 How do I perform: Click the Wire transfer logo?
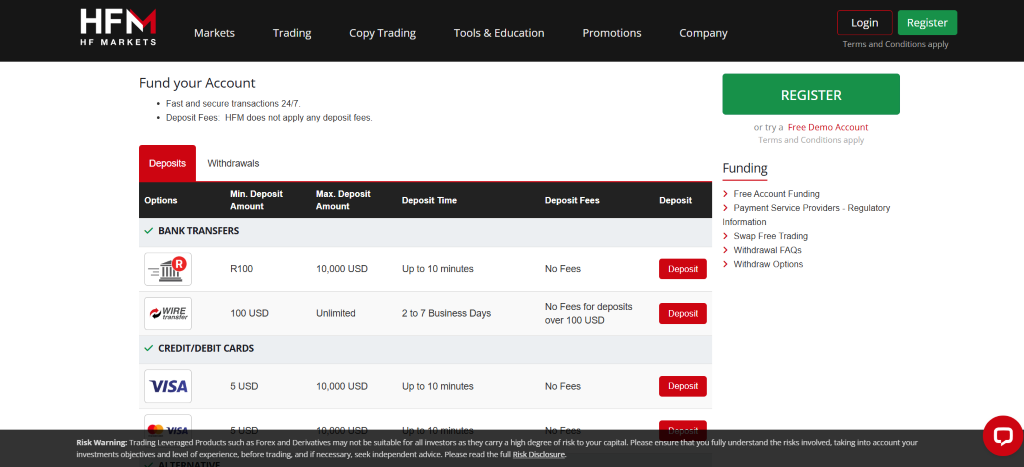168,314
